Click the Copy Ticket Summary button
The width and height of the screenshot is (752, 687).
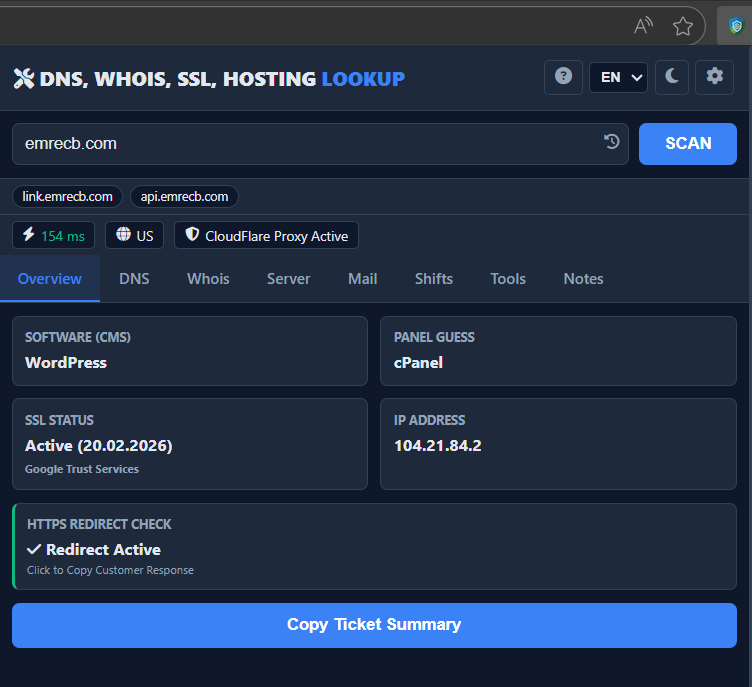coord(374,625)
